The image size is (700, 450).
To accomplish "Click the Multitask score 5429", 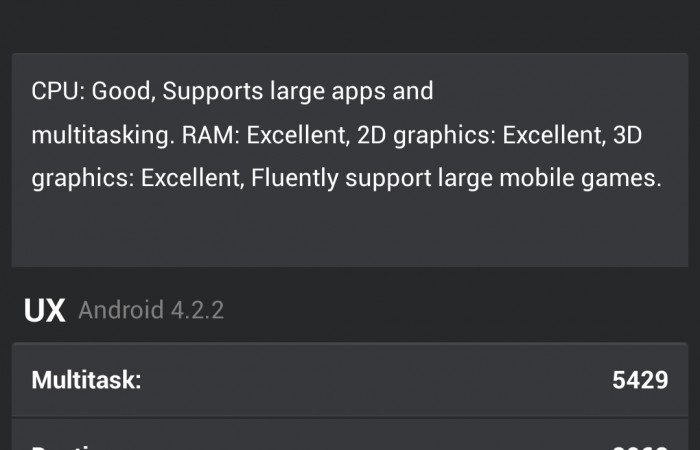I will tap(640, 380).
